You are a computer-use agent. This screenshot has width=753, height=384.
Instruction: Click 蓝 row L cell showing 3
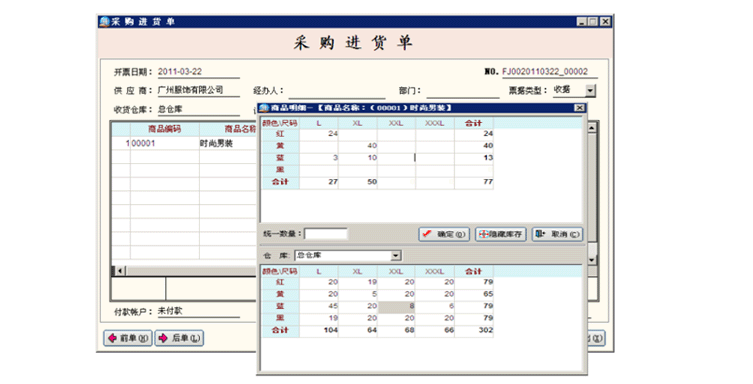tap(319, 158)
